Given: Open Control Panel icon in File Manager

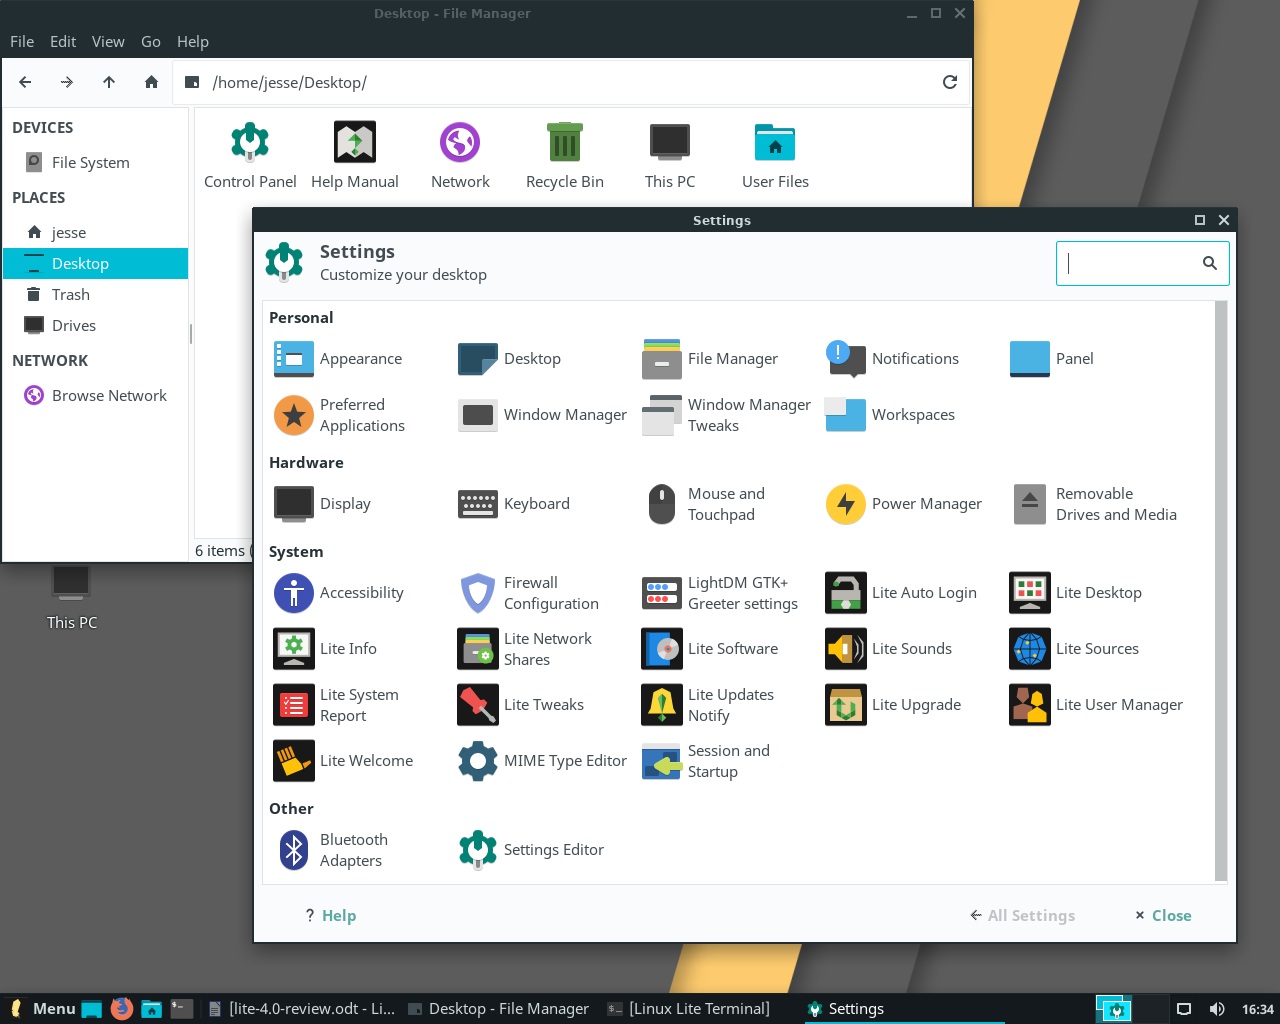Looking at the screenshot, I should tap(250, 142).
